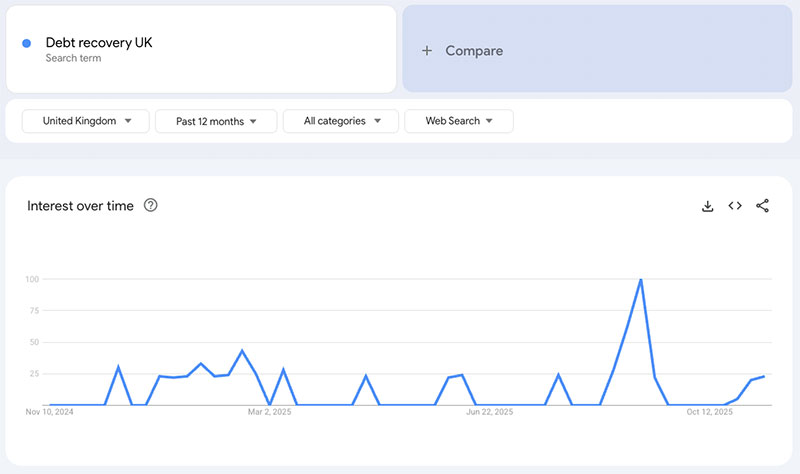
Task: Click the Search term subtitle text
Action: coord(73,59)
